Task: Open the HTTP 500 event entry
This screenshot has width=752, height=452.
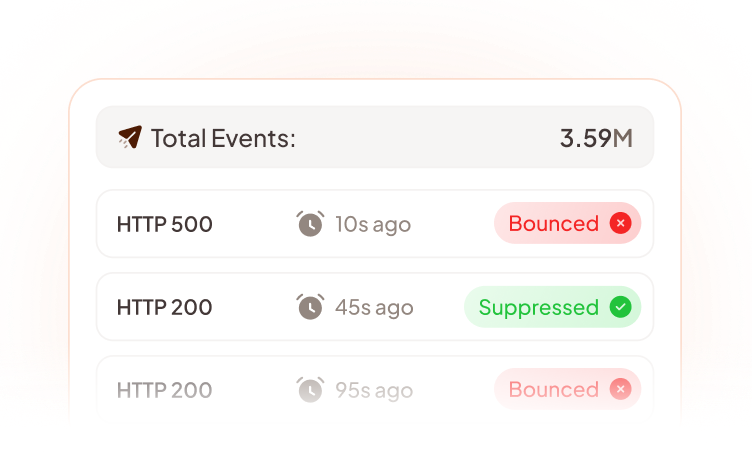Action: (x=375, y=224)
